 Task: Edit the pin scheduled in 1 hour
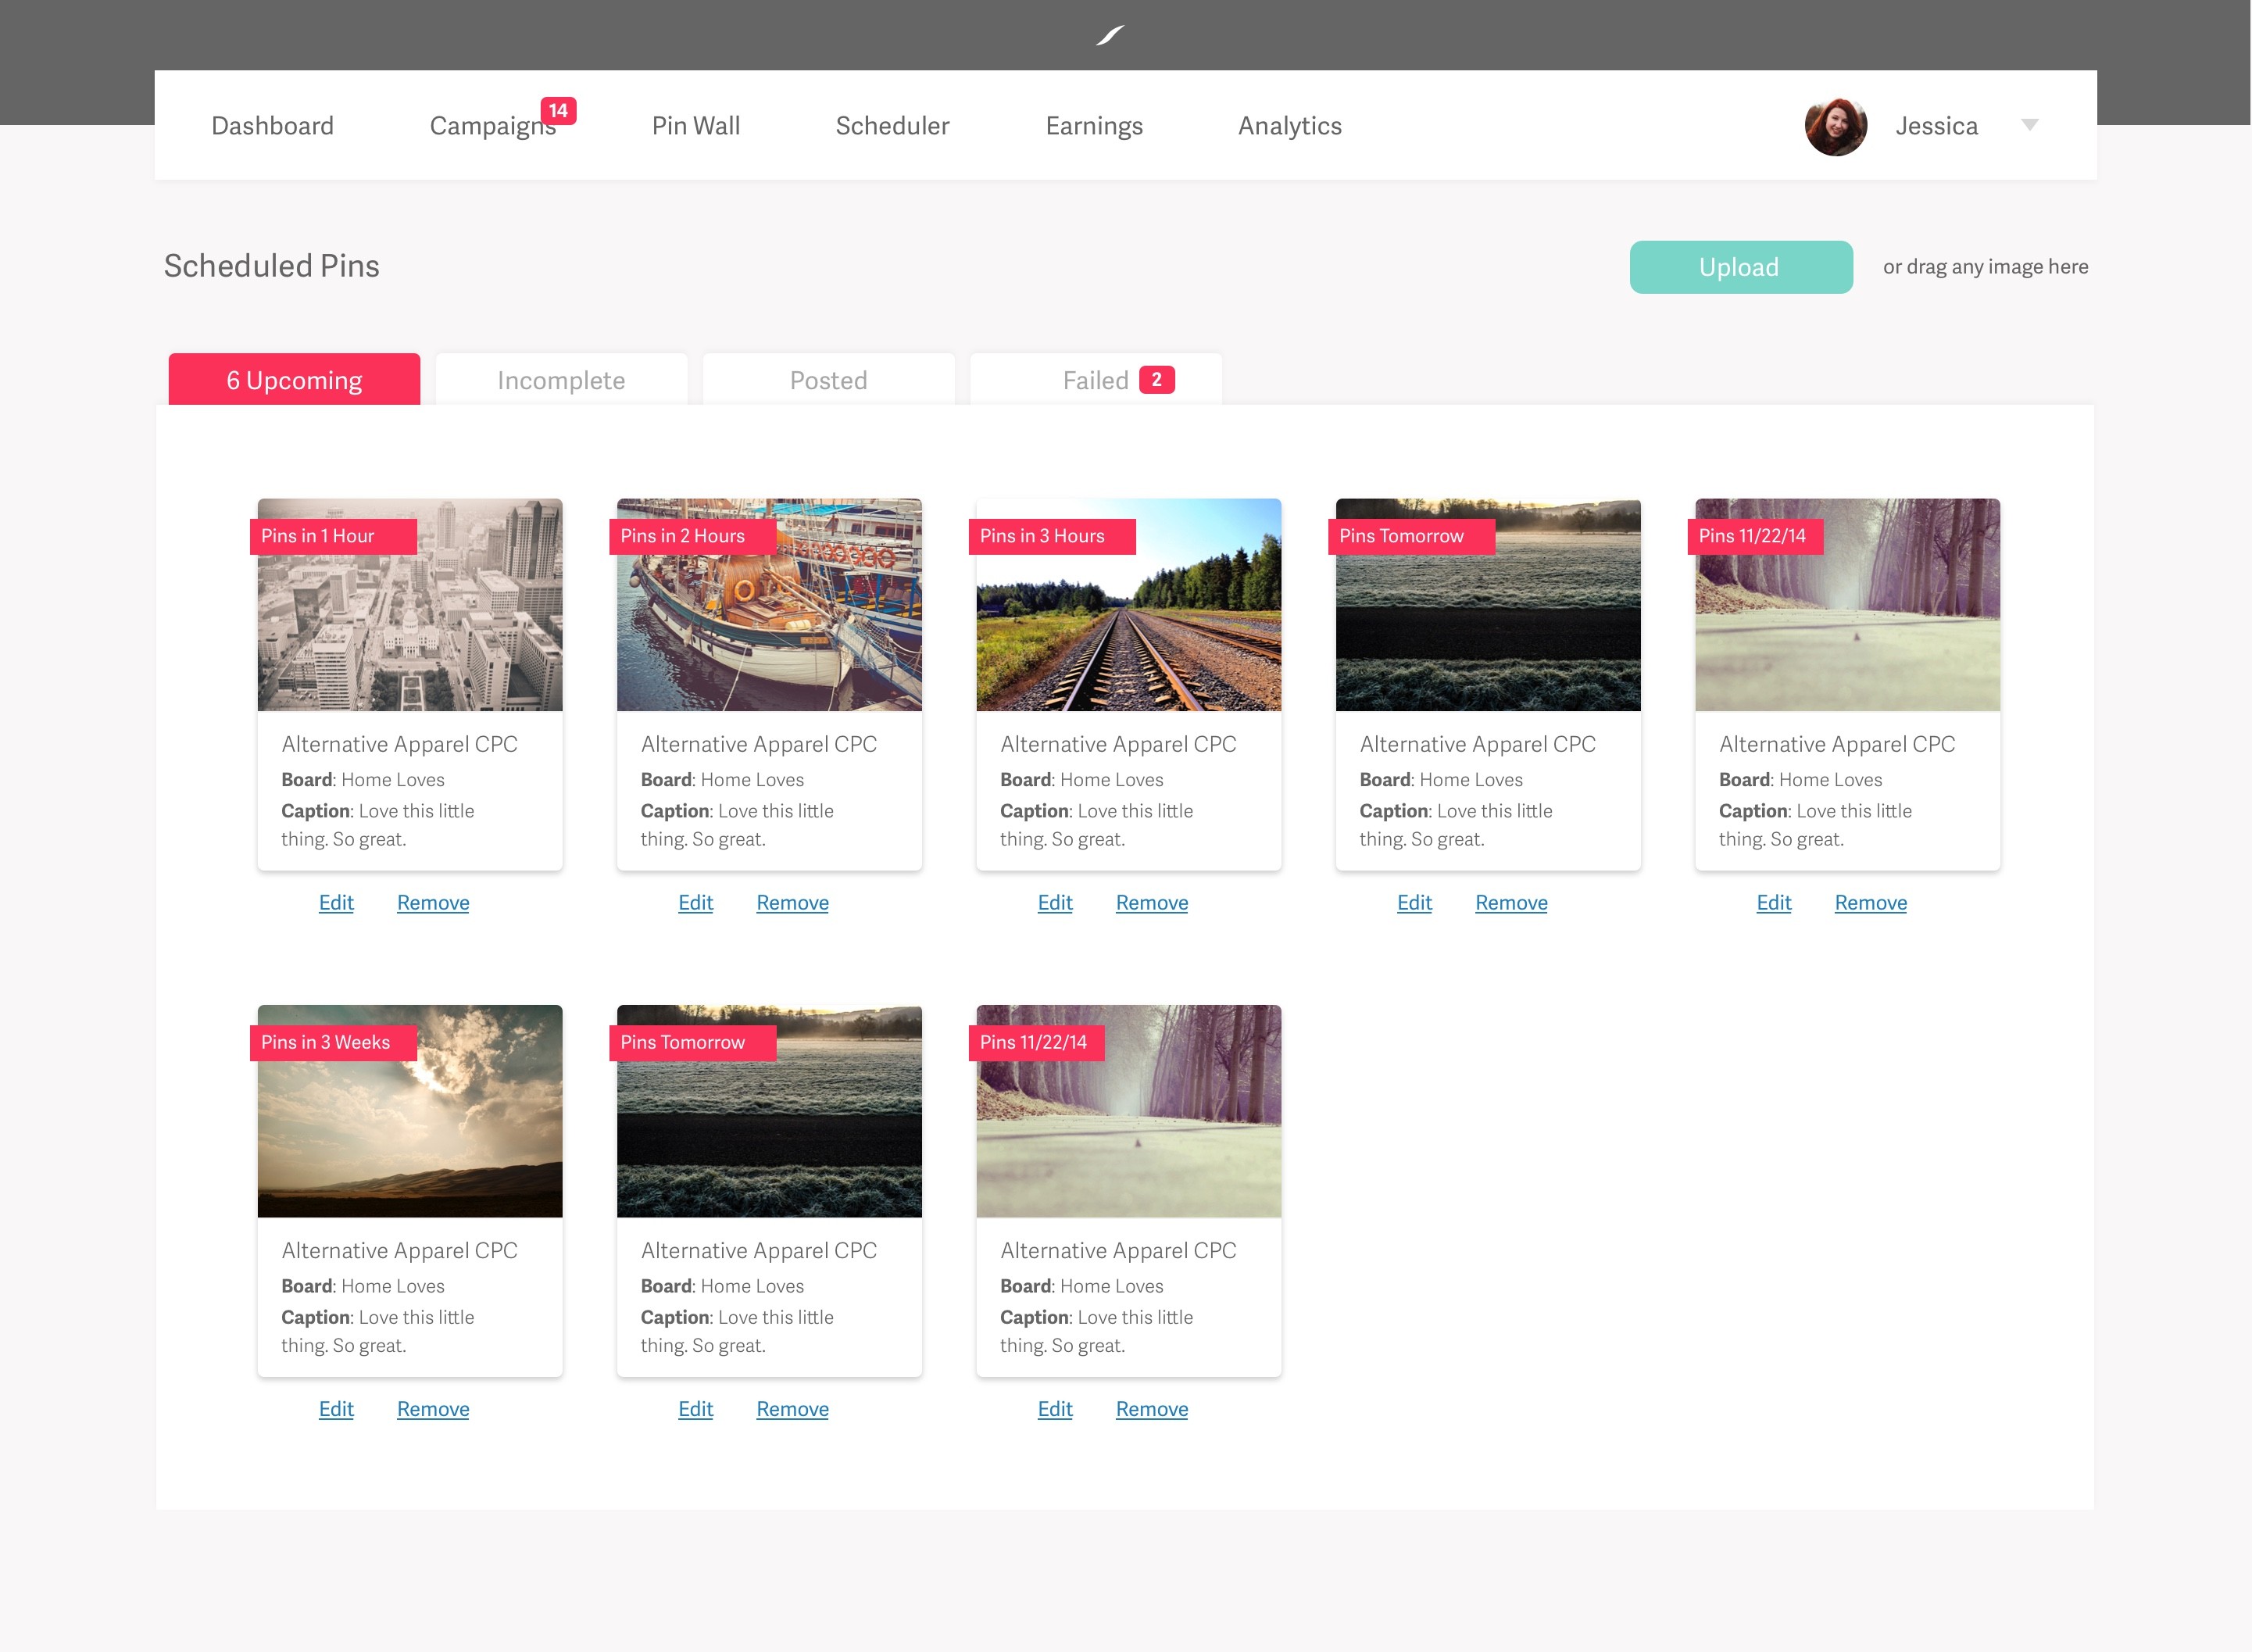[x=336, y=902]
